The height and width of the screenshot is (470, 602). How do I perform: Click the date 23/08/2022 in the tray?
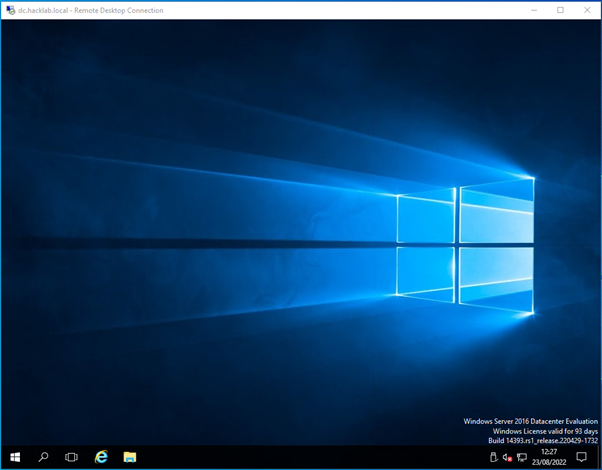(x=549, y=462)
